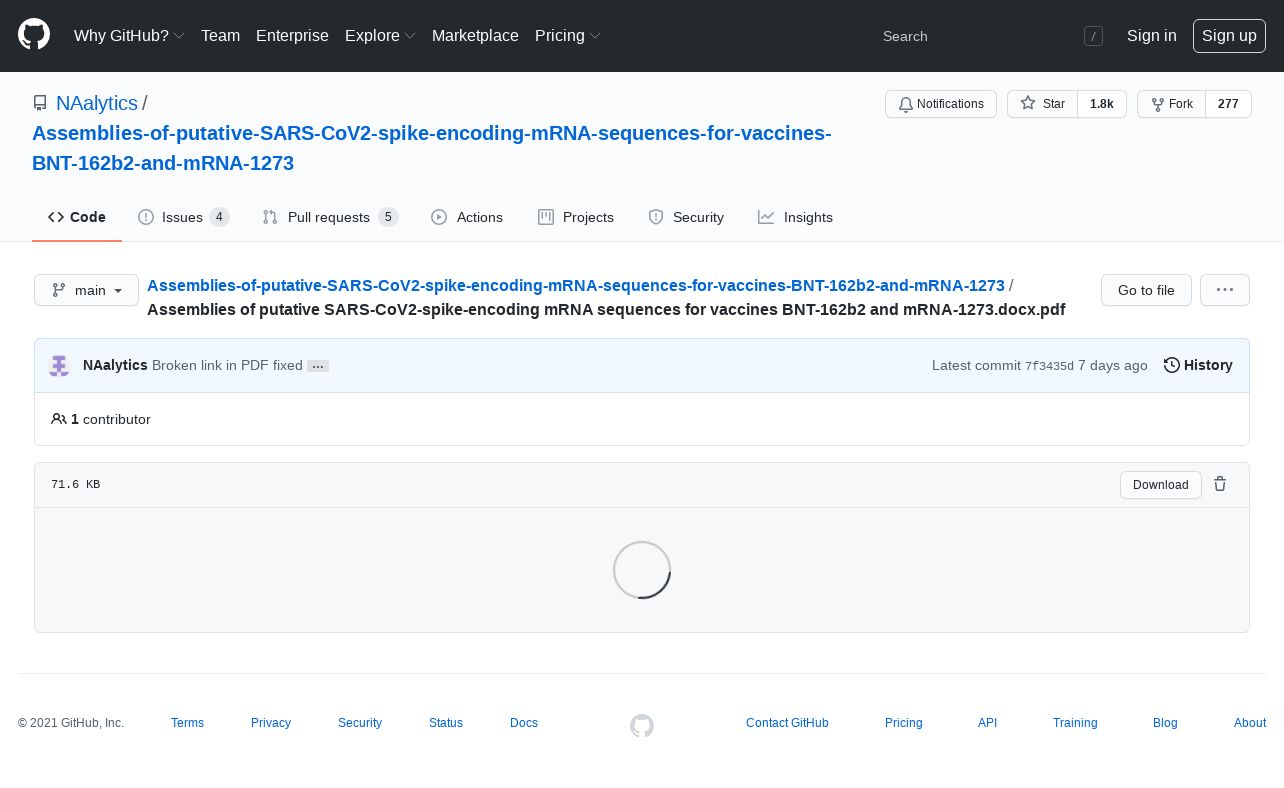Image resolution: width=1284 pixels, height=788 pixels.
Task: Open the three-dot more options menu
Action: [x=1225, y=290]
